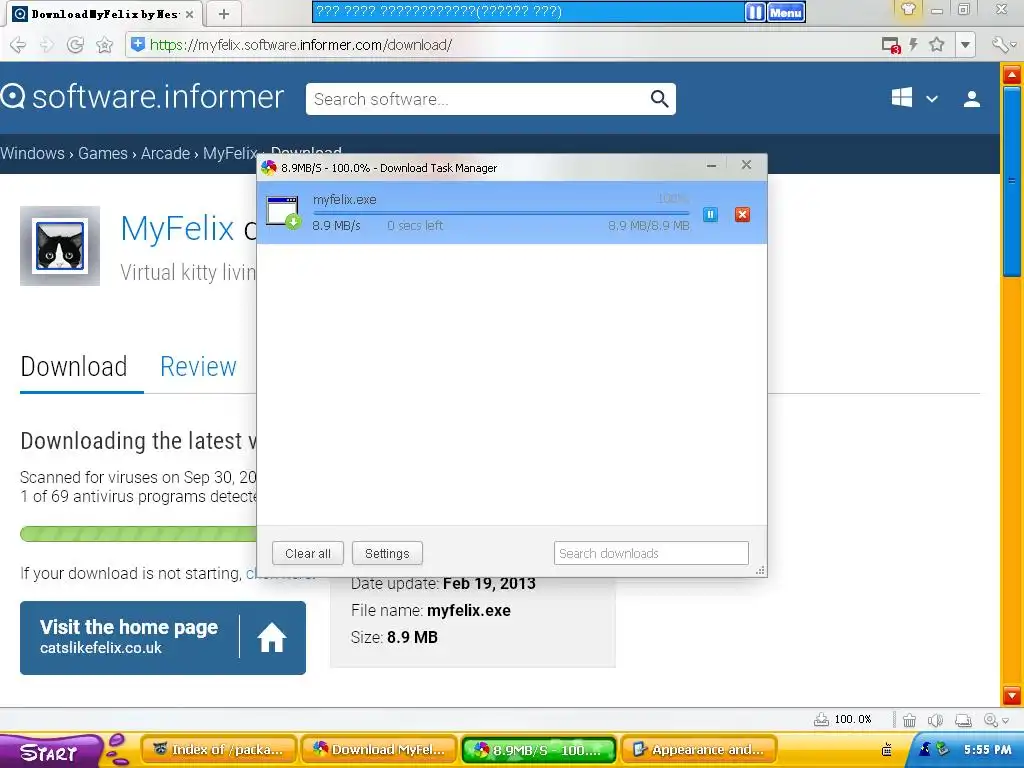Go to MyFelix breadcrumb link
Viewport: 1024px width, 768px height.
(230, 153)
